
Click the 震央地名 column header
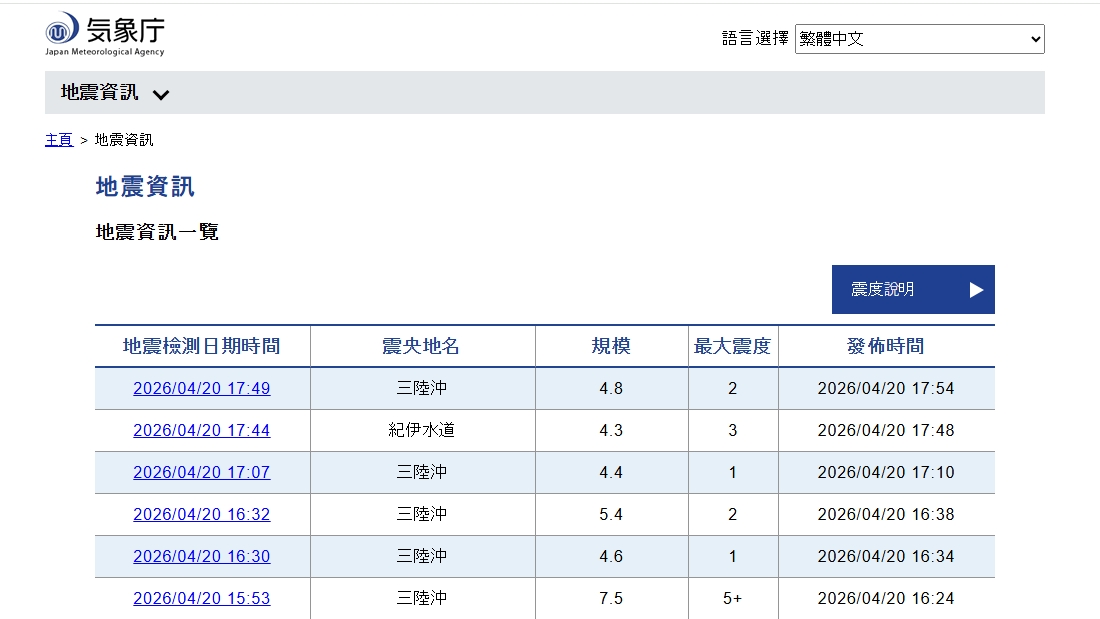point(421,347)
